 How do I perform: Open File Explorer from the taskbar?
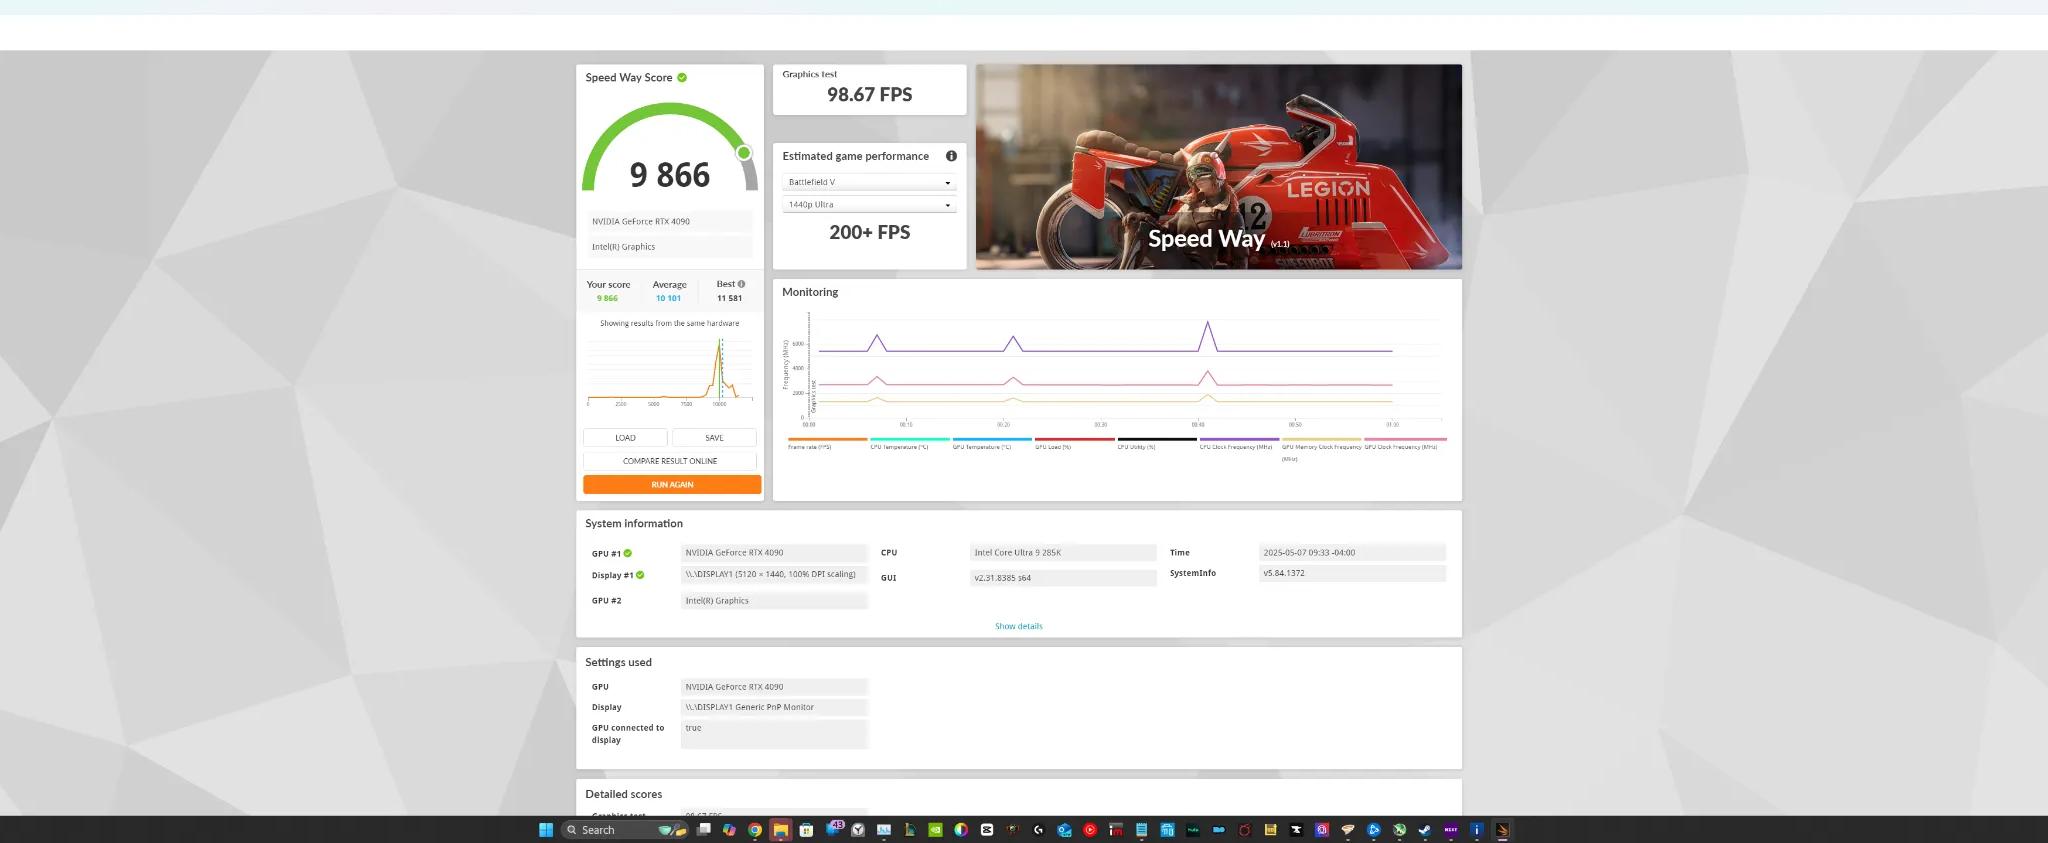[x=780, y=830]
